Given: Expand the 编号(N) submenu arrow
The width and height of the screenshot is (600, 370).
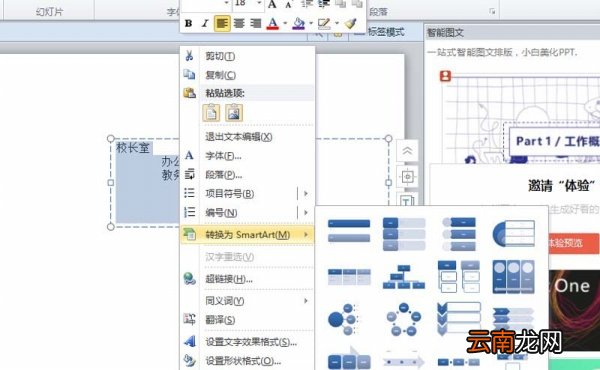Looking at the screenshot, I should coord(306,213).
